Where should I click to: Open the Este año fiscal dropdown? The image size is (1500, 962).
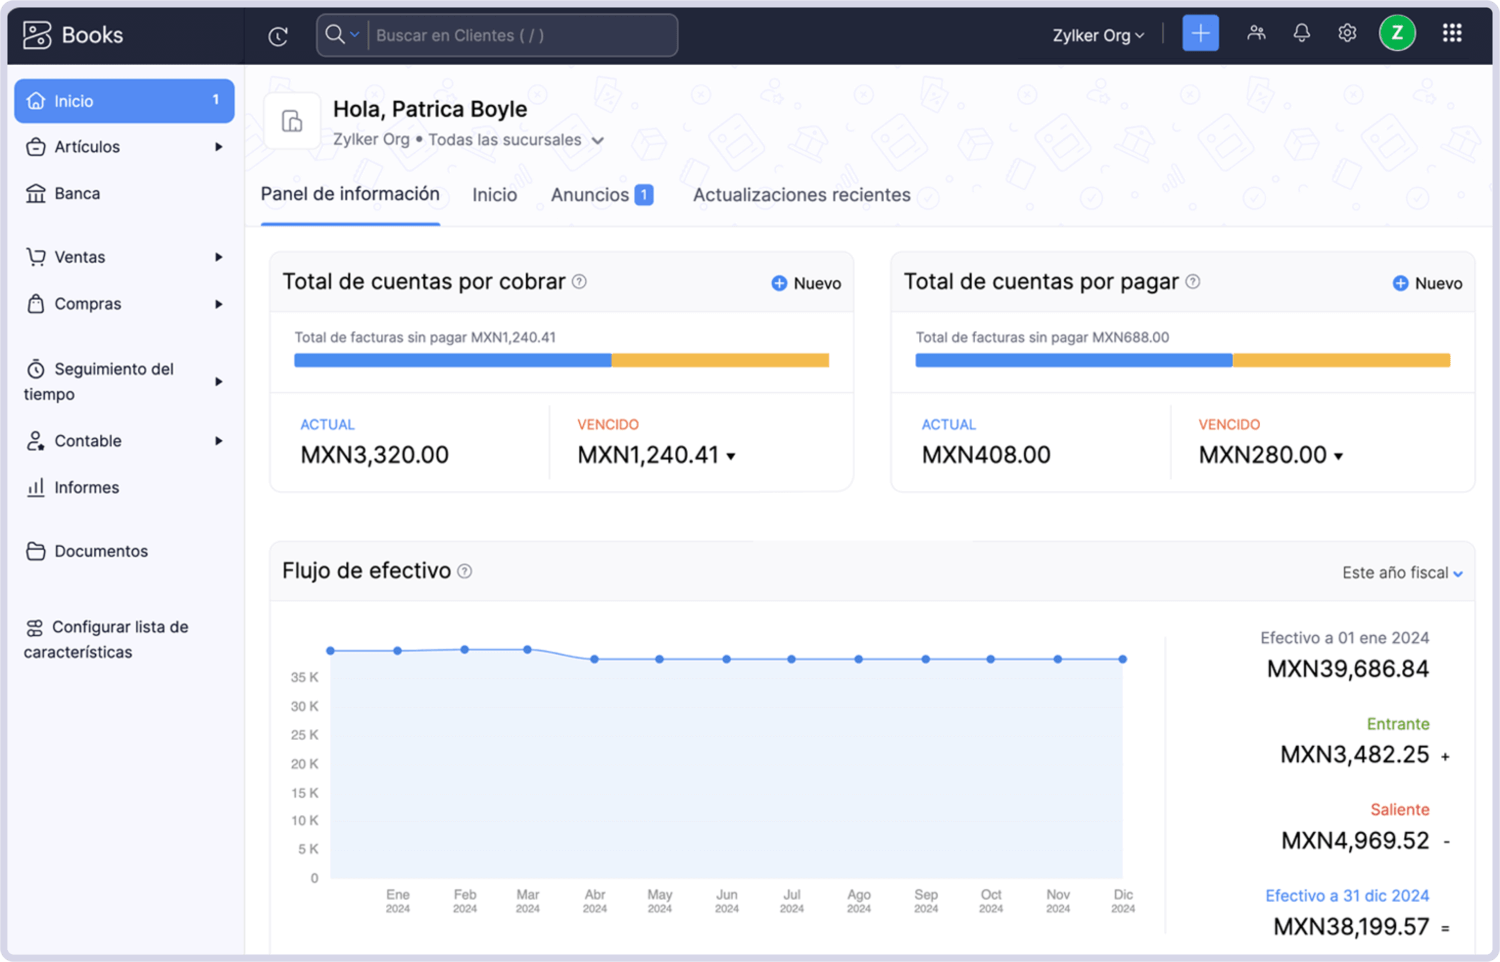click(x=1401, y=572)
